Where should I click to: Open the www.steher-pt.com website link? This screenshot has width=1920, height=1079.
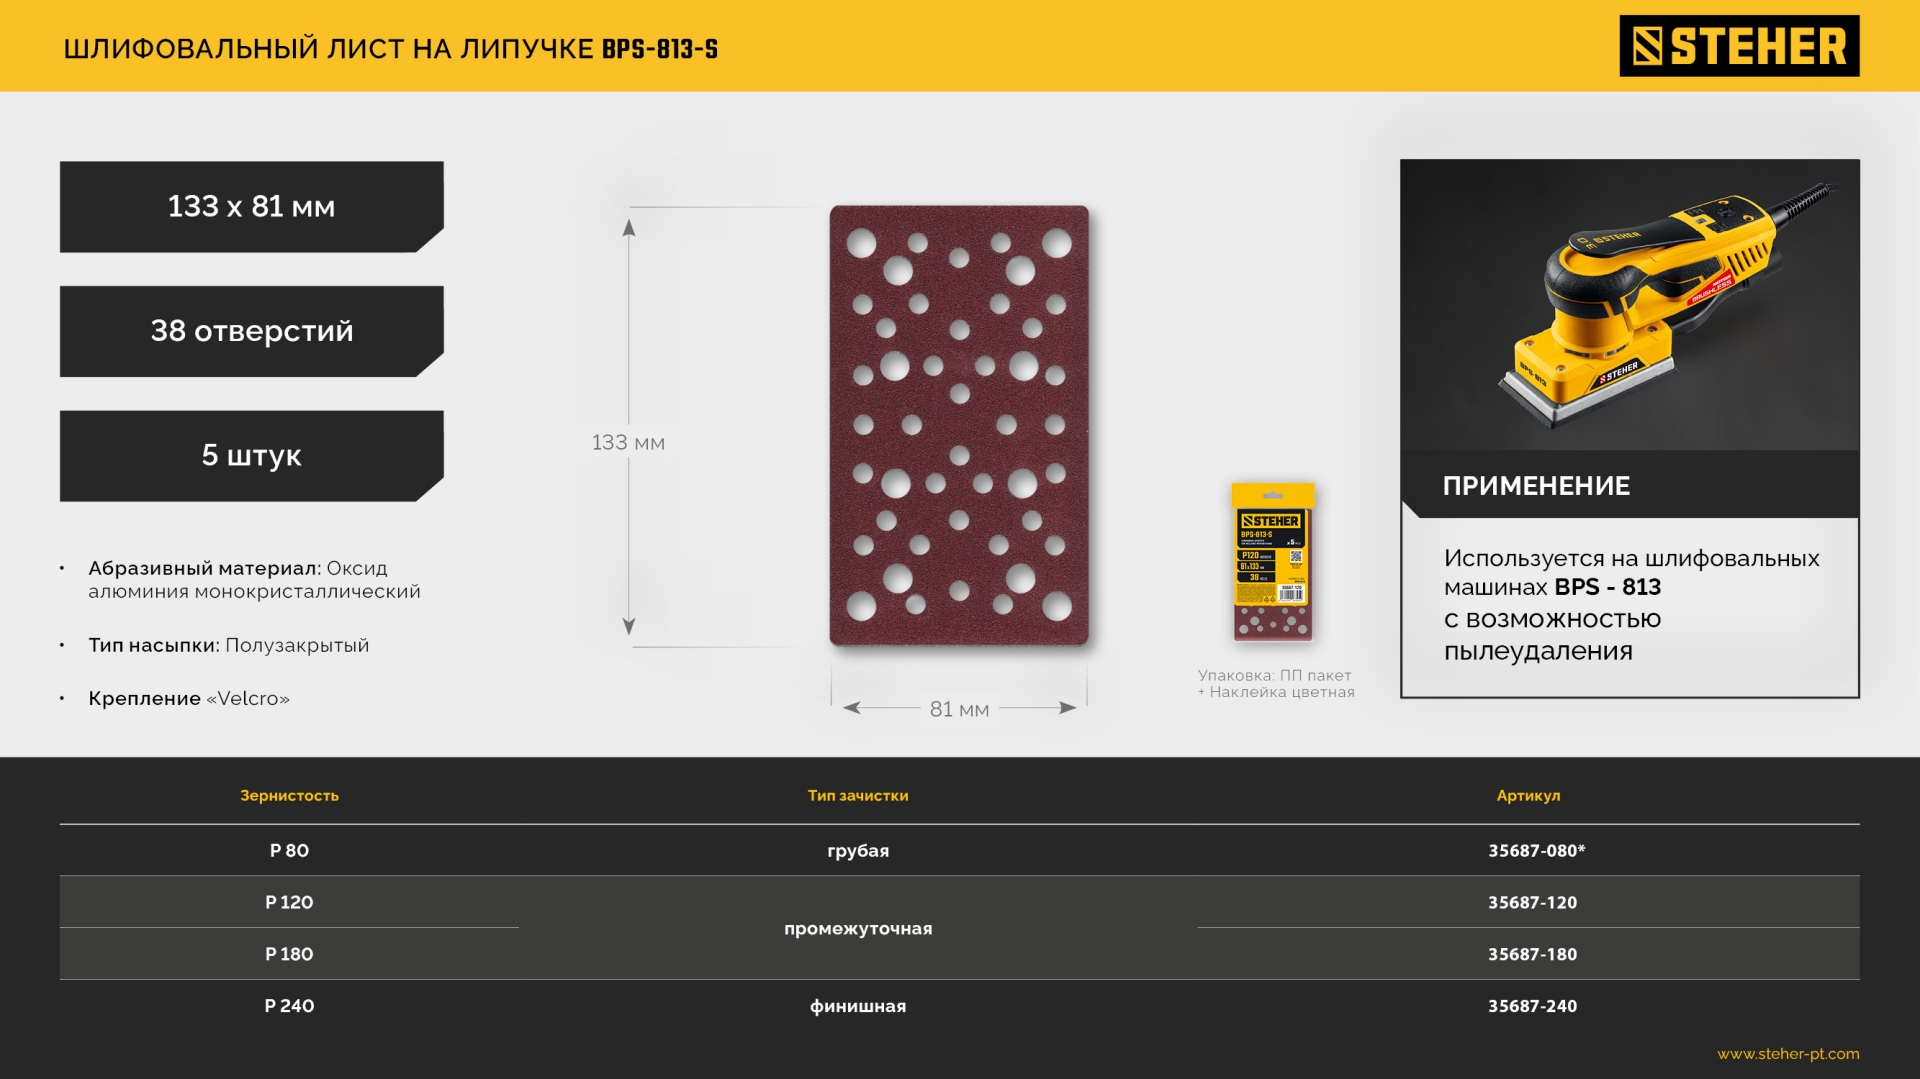click(1787, 1054)
